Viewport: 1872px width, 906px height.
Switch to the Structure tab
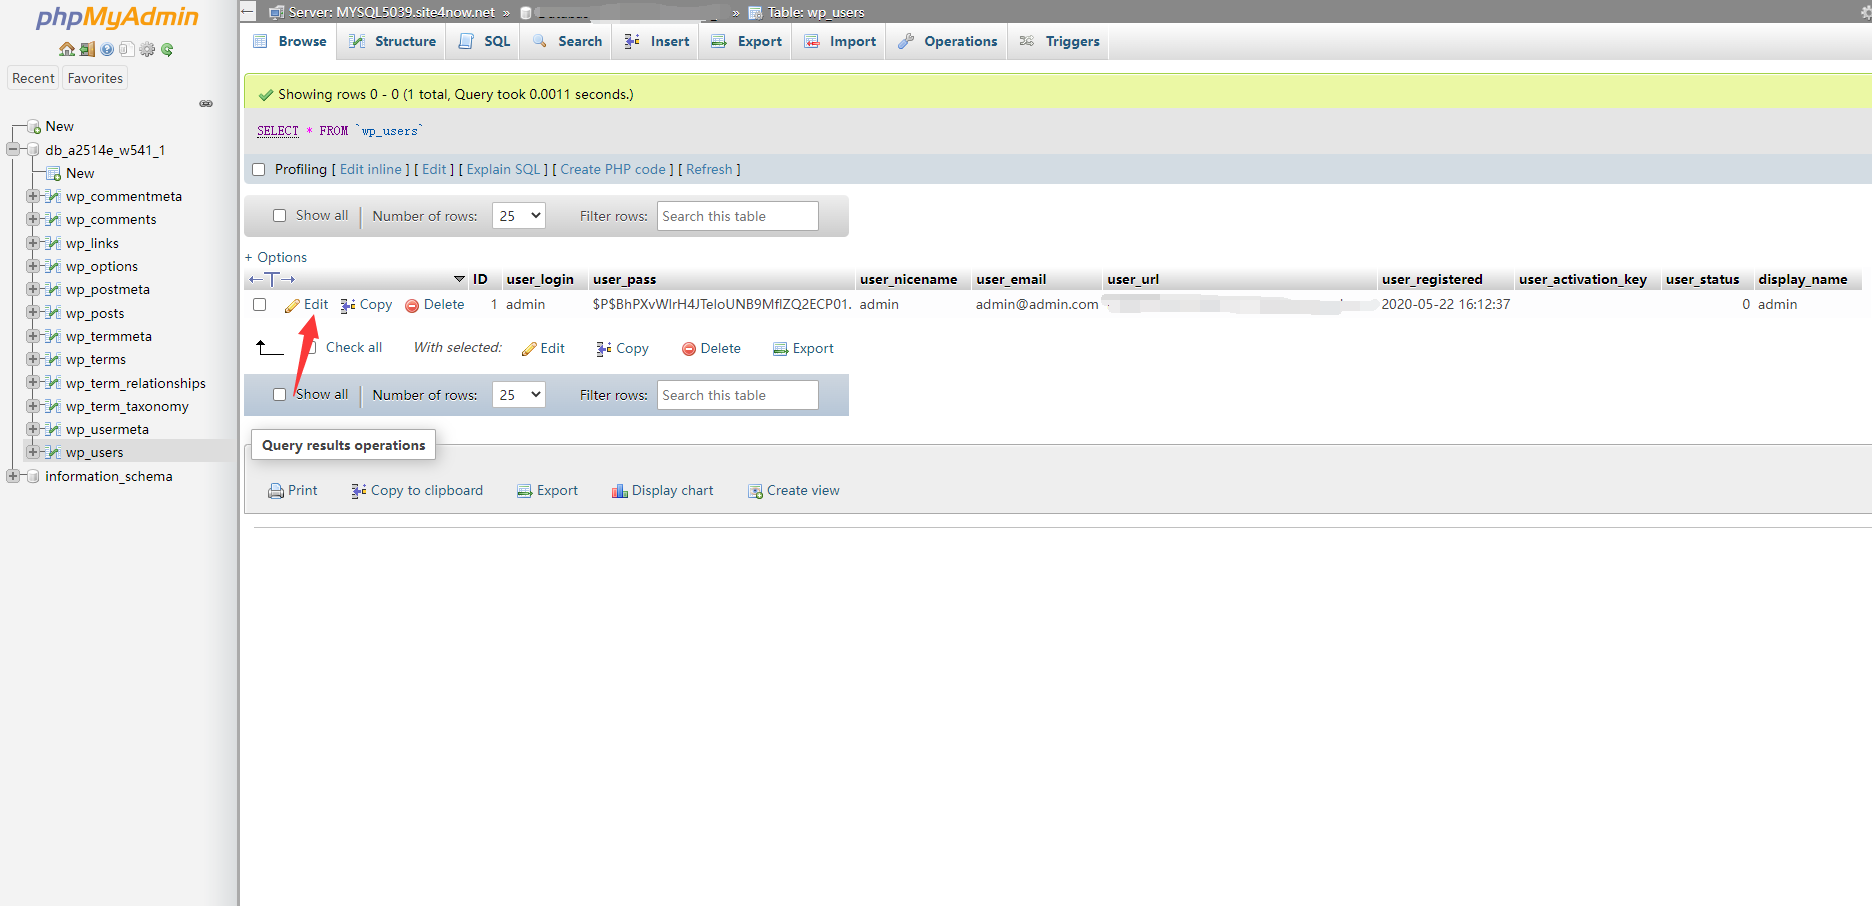pos(393,41)
